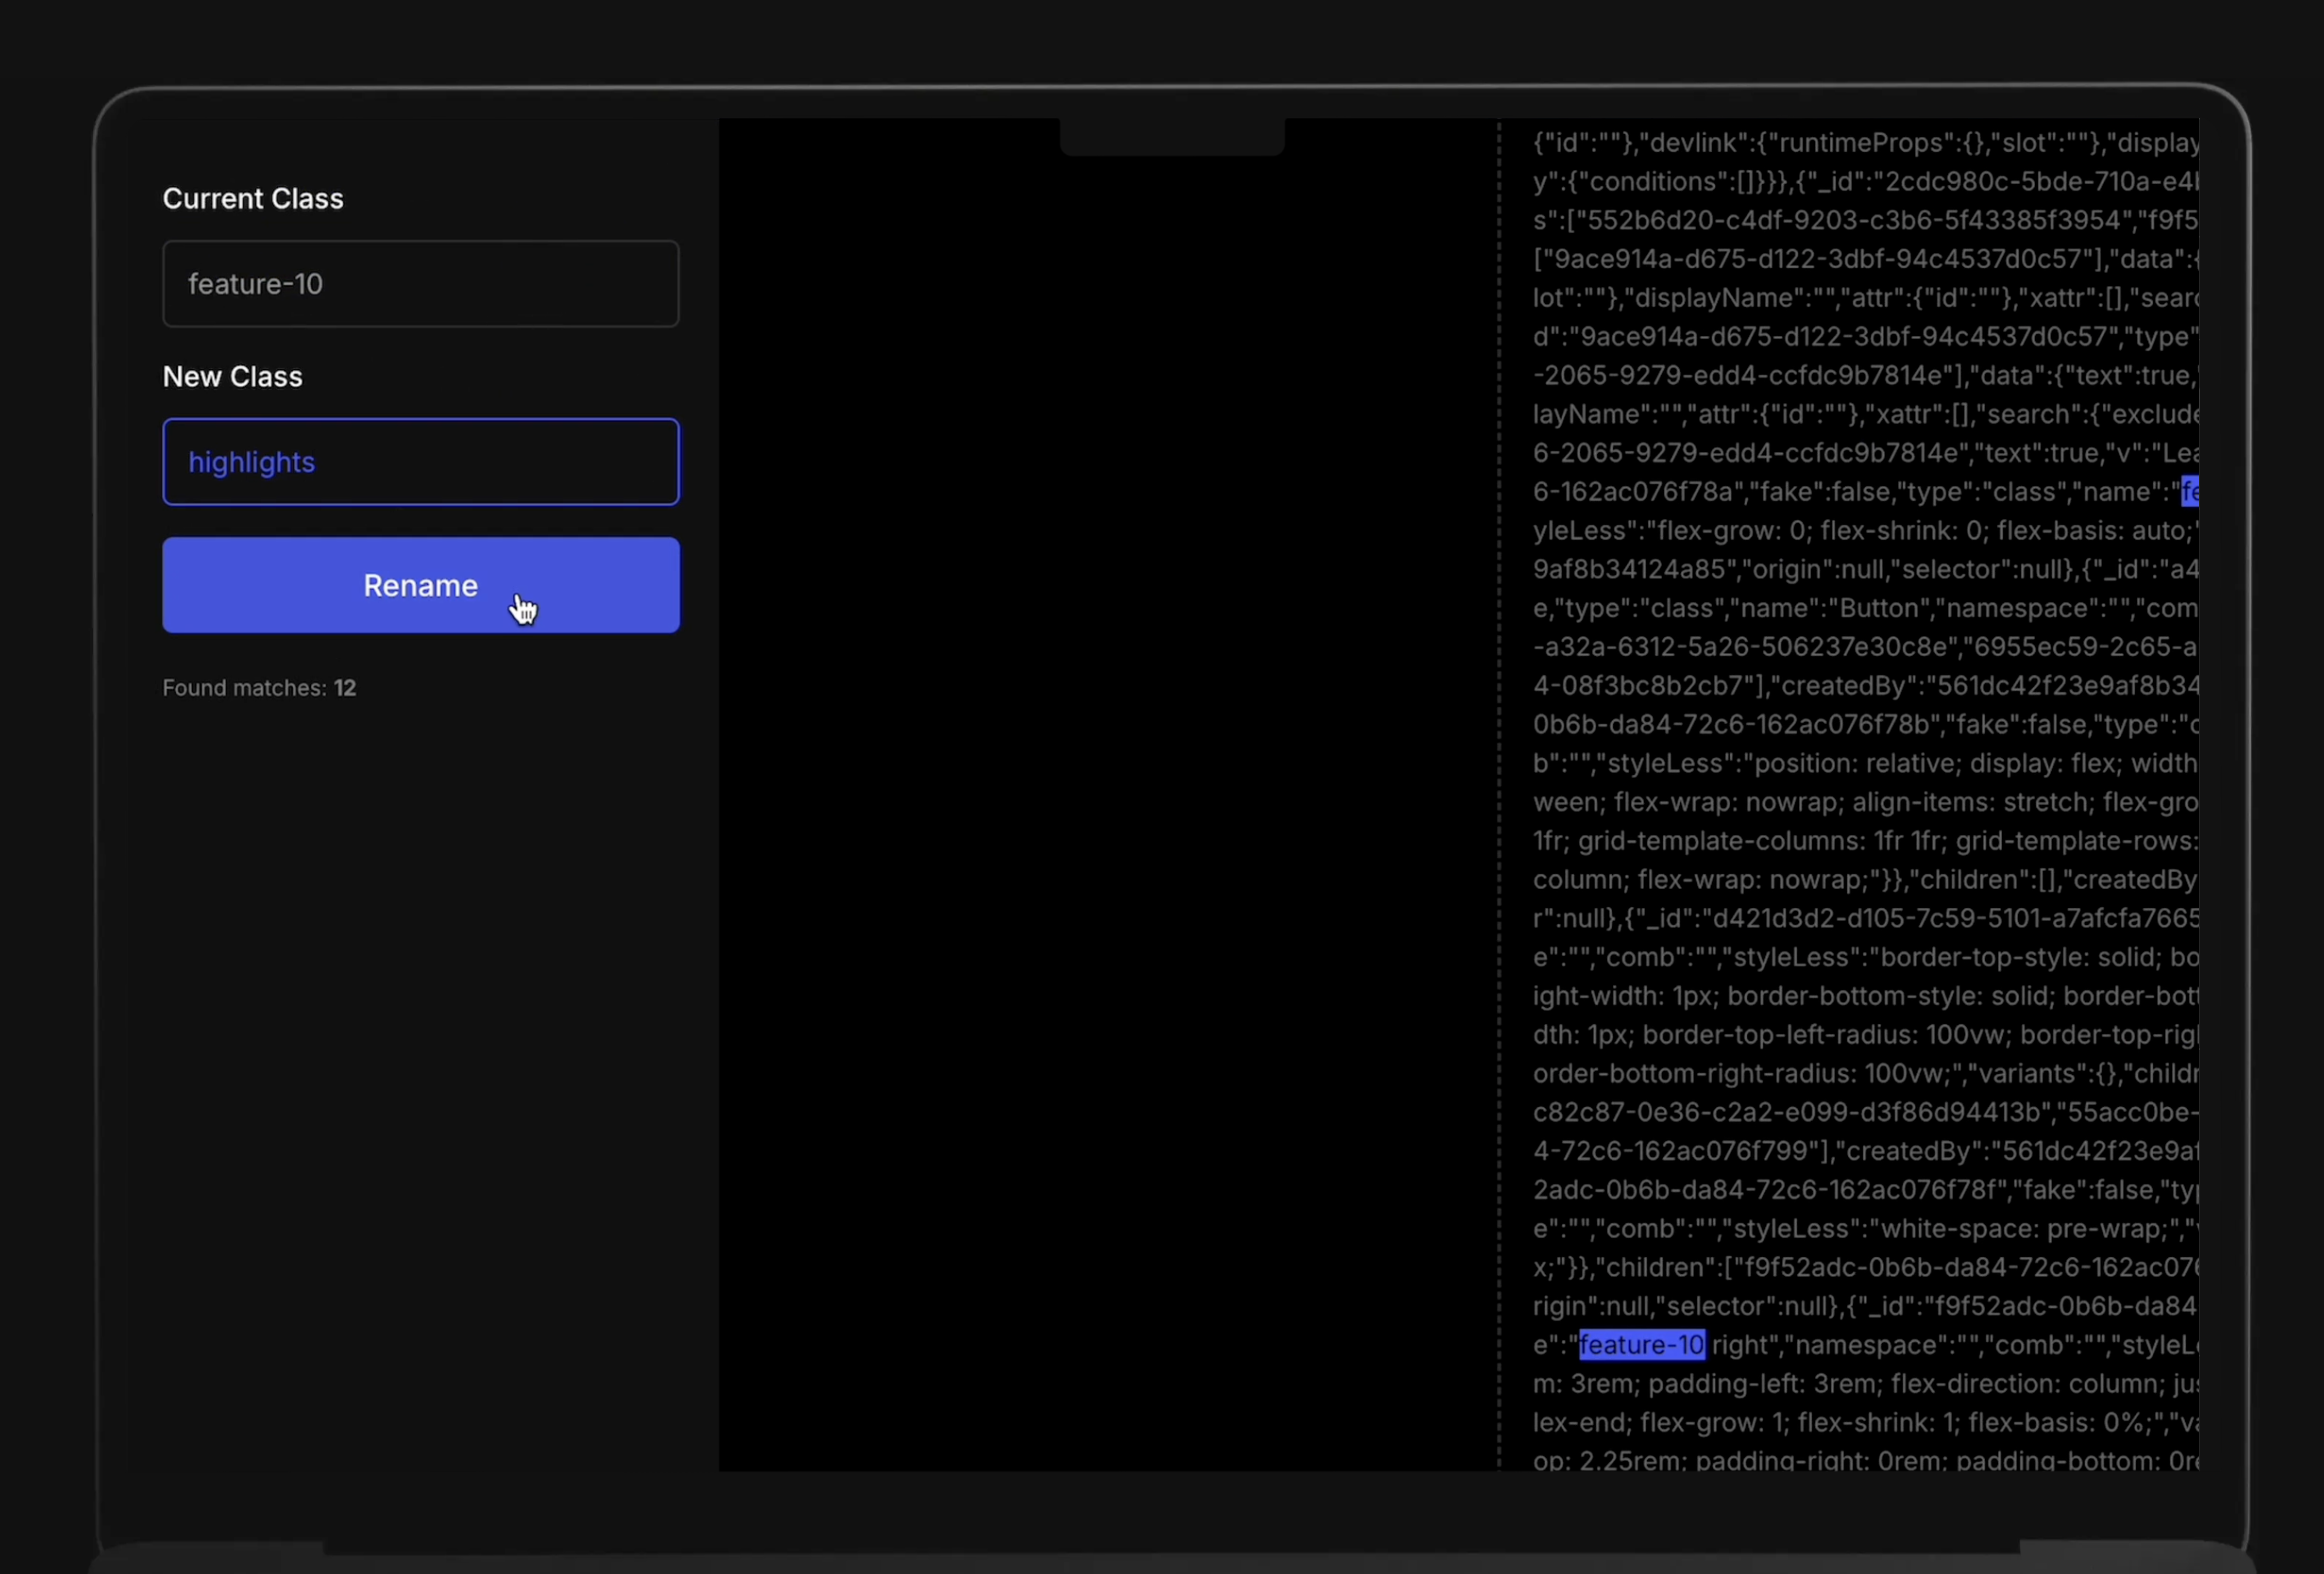Click the New Class label
2324x1574 pixels.
click(x=232, y=377)
